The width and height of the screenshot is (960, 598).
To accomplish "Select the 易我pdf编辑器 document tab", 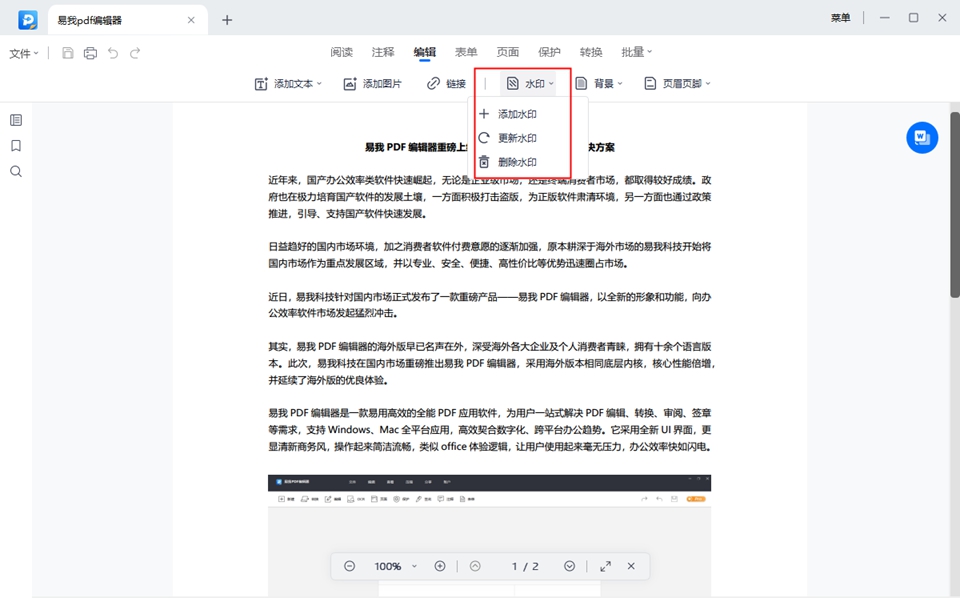I will 127,20.
